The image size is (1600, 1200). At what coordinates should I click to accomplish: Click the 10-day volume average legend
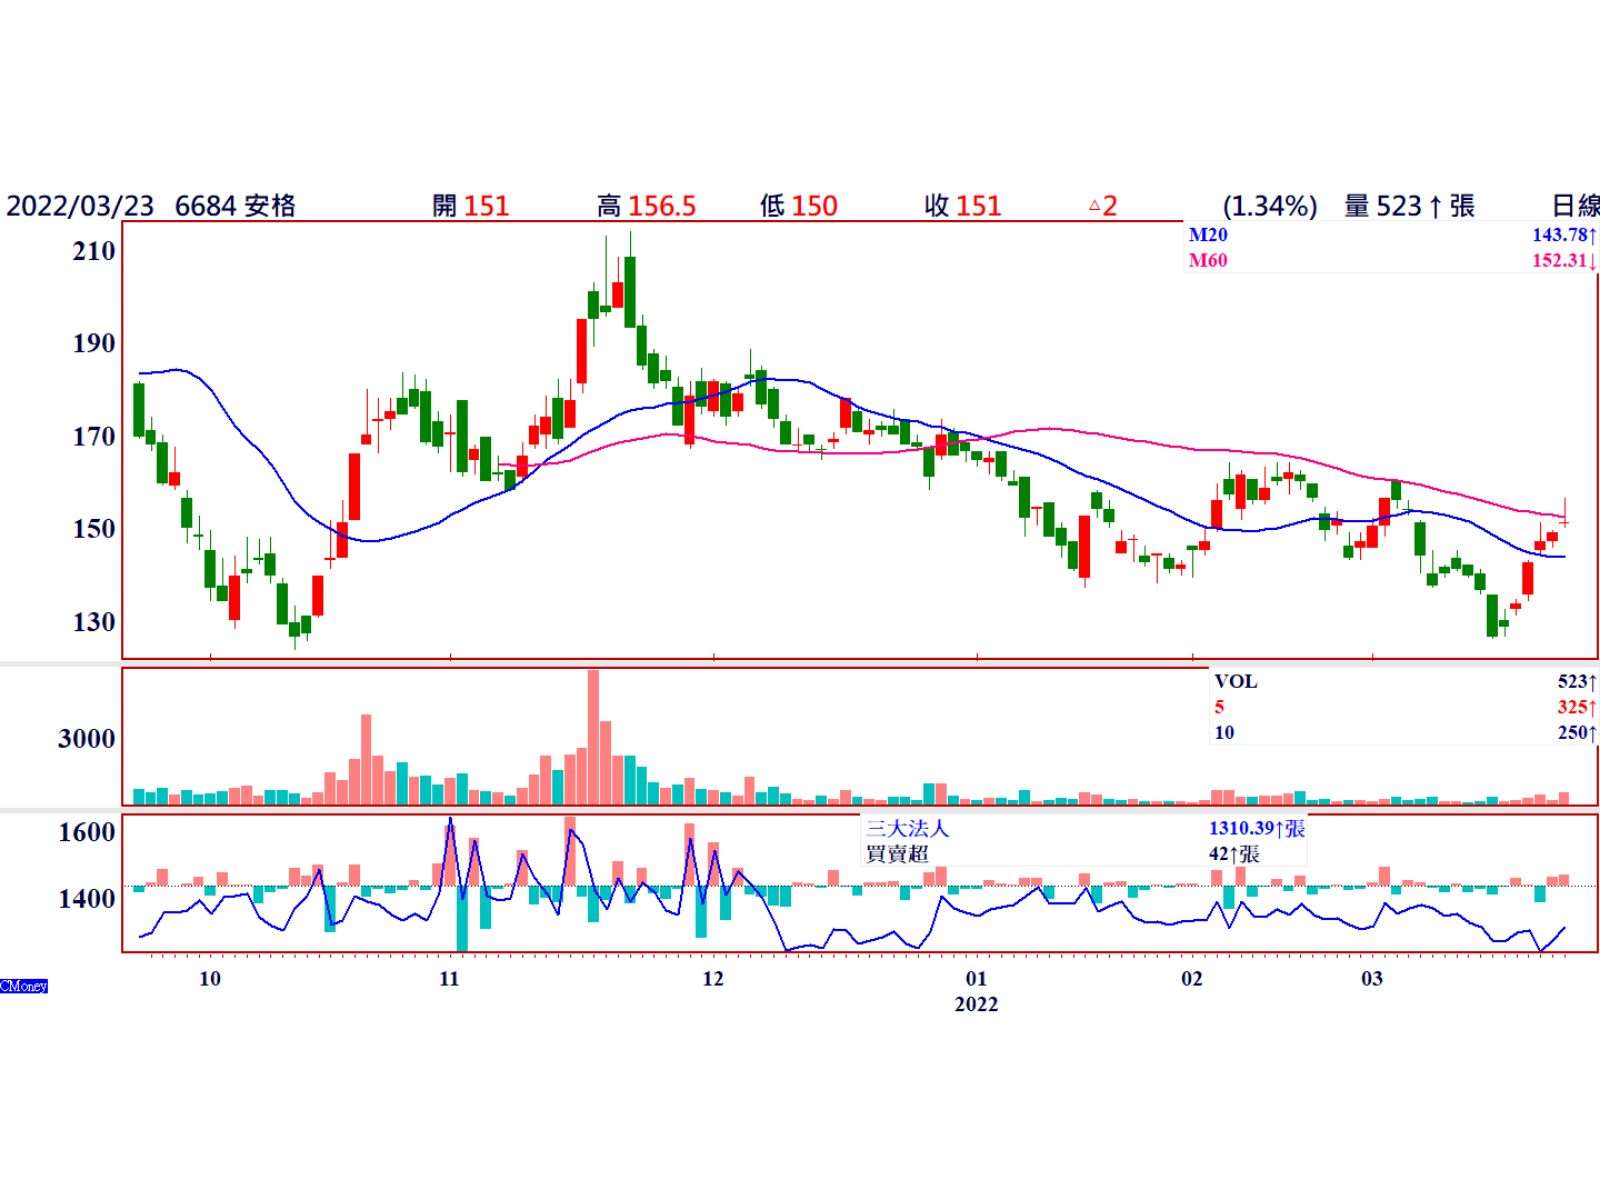point(1224,733)
